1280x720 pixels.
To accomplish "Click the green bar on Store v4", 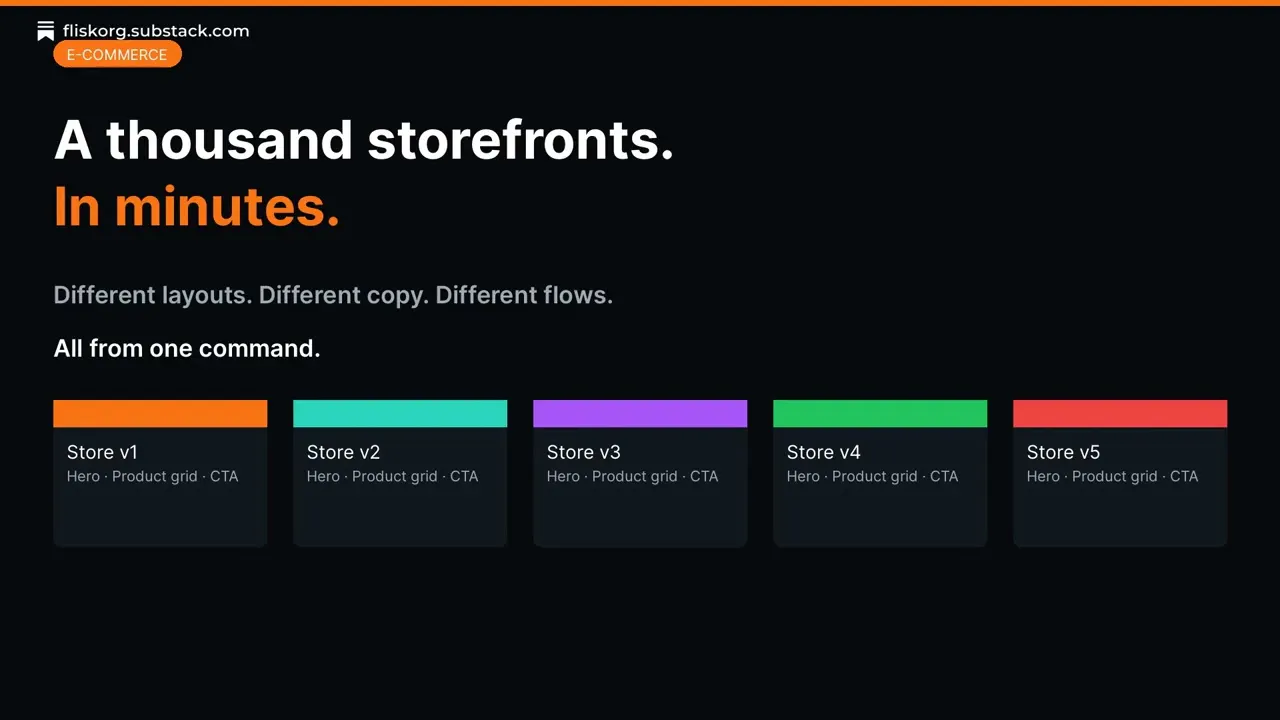I will click(x=880, y=414).
